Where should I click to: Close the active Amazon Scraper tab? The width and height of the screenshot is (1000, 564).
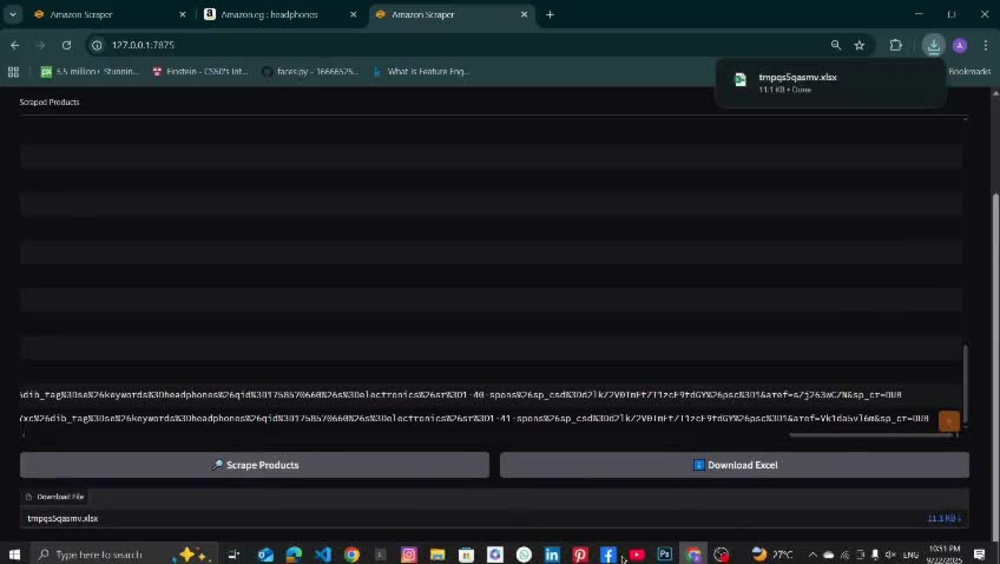524,14
